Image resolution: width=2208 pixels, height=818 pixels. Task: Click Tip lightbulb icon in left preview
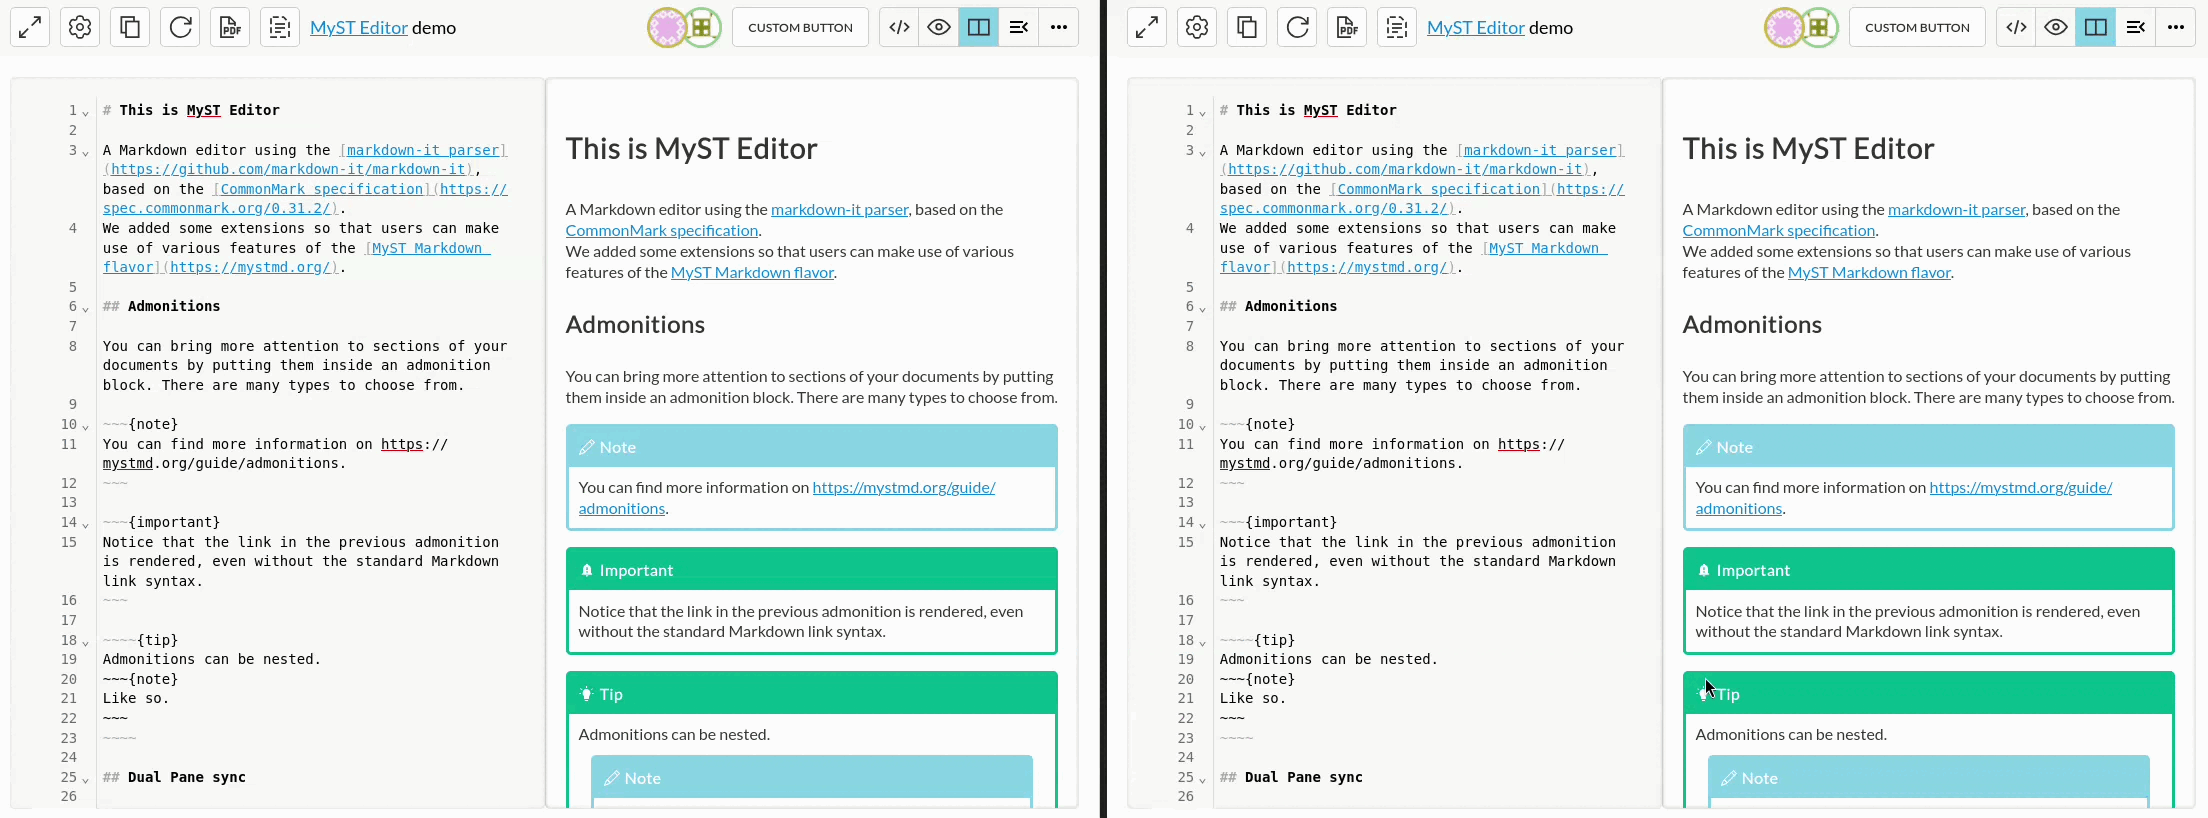tap(587, 694)
